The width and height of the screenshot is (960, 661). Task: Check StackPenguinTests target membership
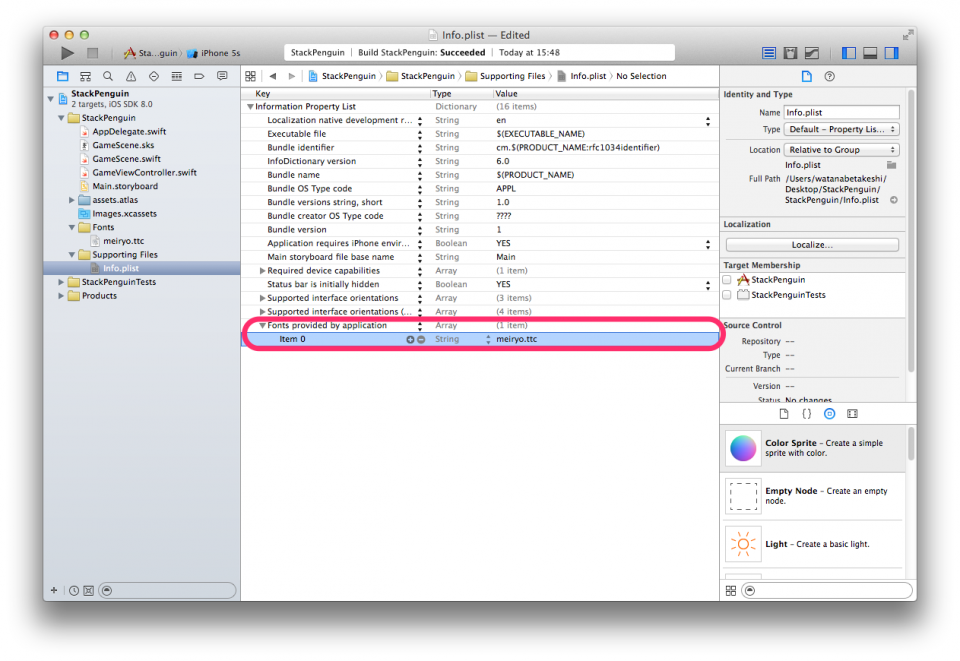(x=728, y=294)
